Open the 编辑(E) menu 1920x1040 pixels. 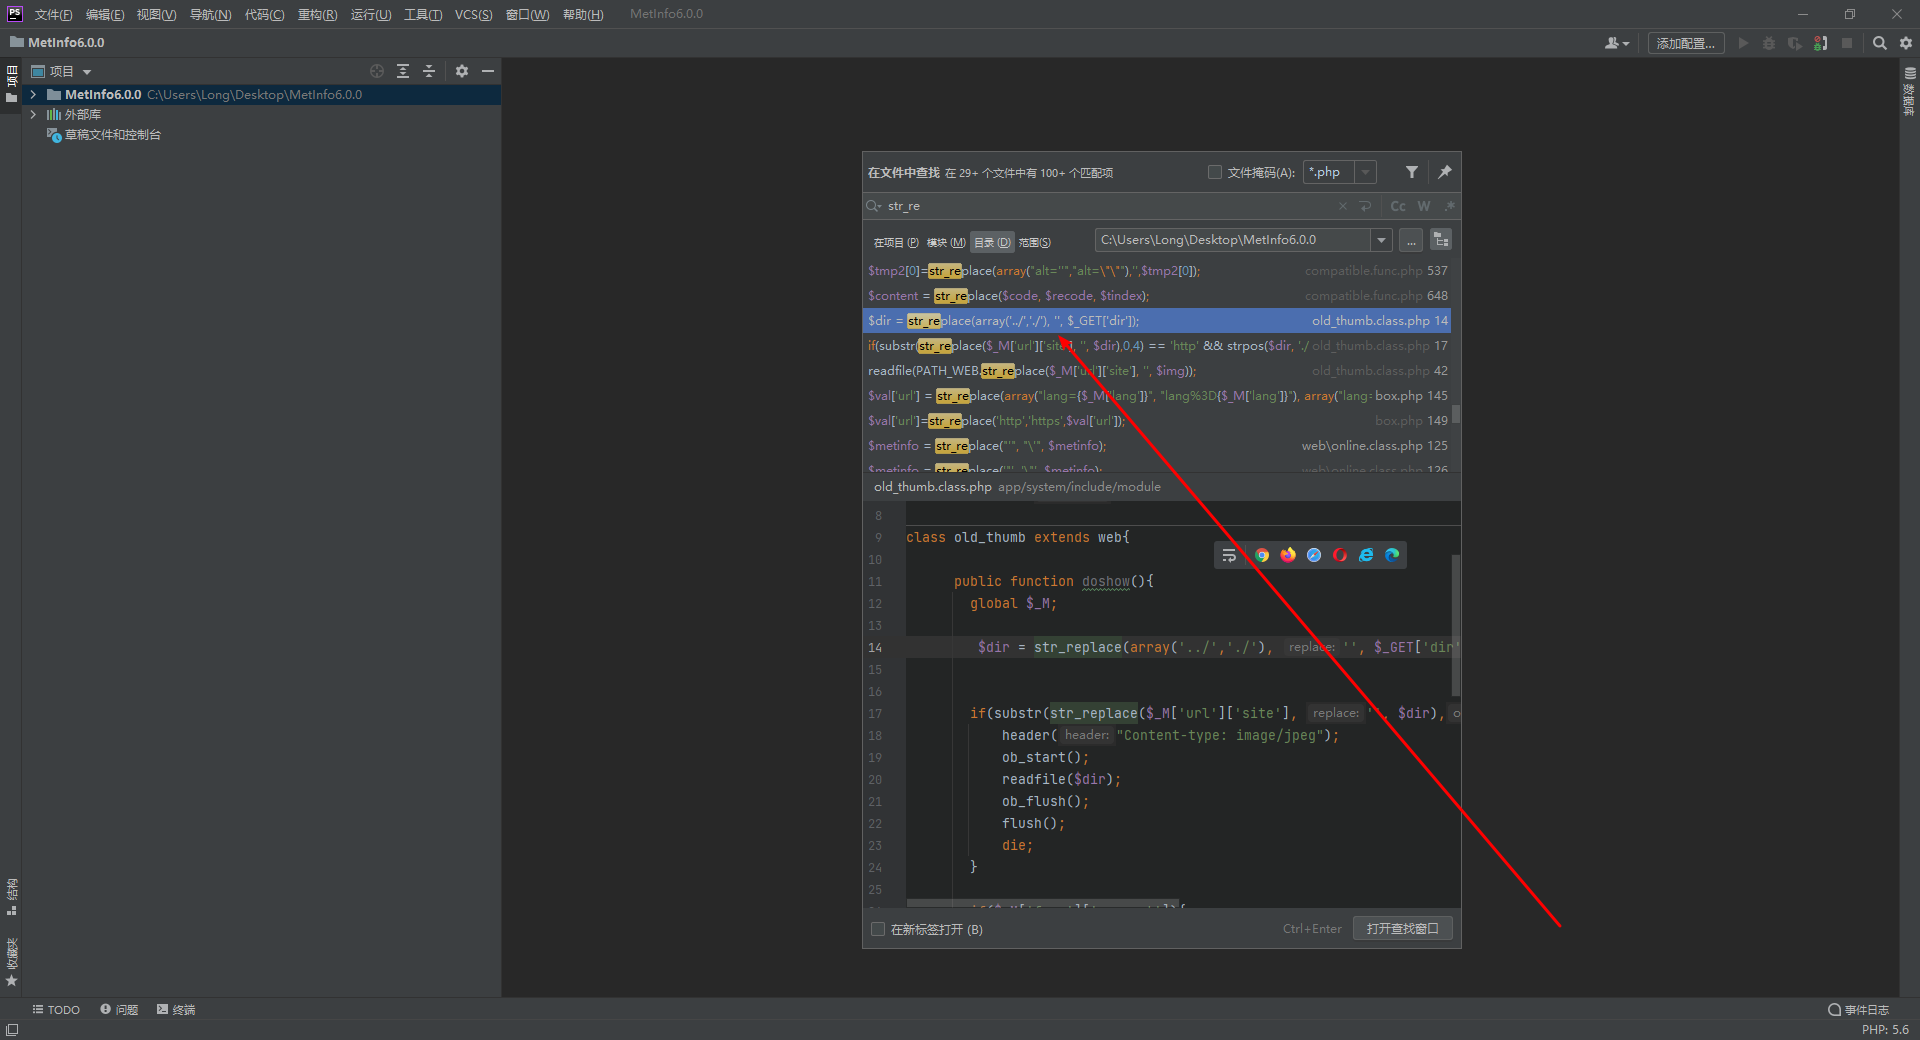pyautogui.click(x=105, y=14)
